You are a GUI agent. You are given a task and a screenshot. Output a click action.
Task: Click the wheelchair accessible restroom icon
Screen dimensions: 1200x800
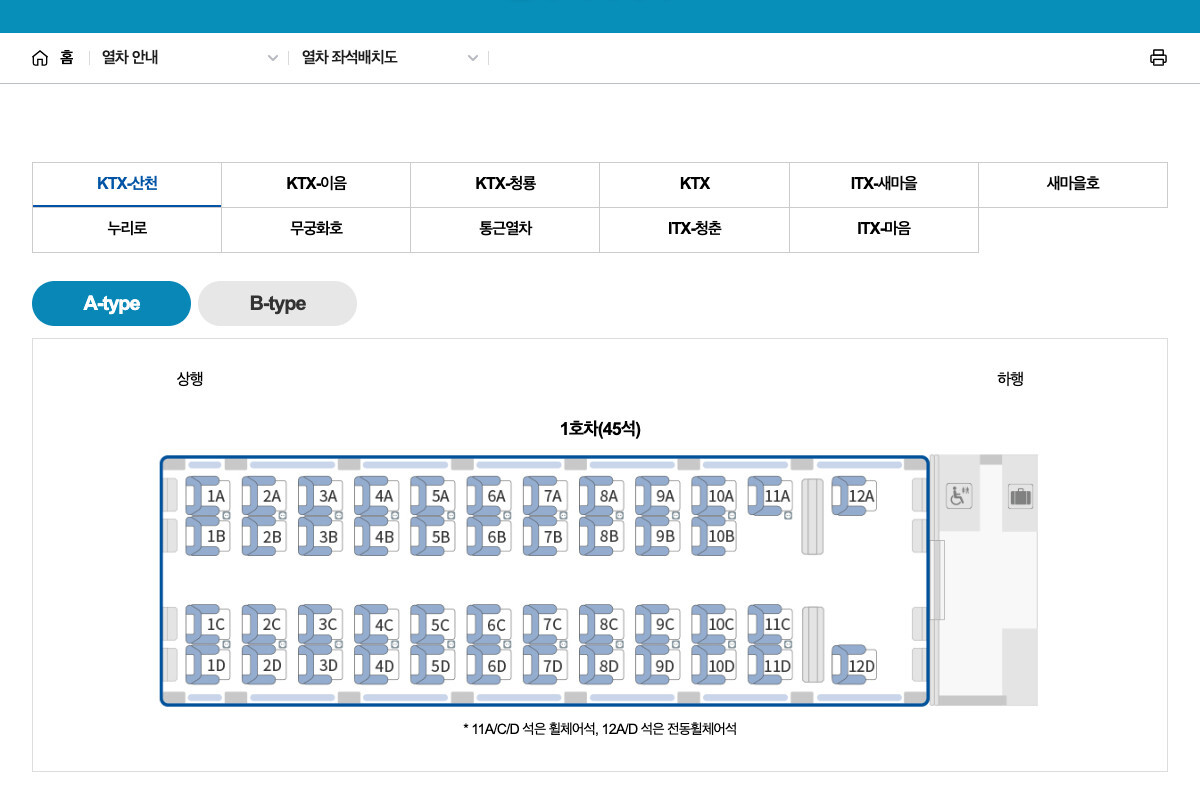pyautogui.click(x=959, y=495)
